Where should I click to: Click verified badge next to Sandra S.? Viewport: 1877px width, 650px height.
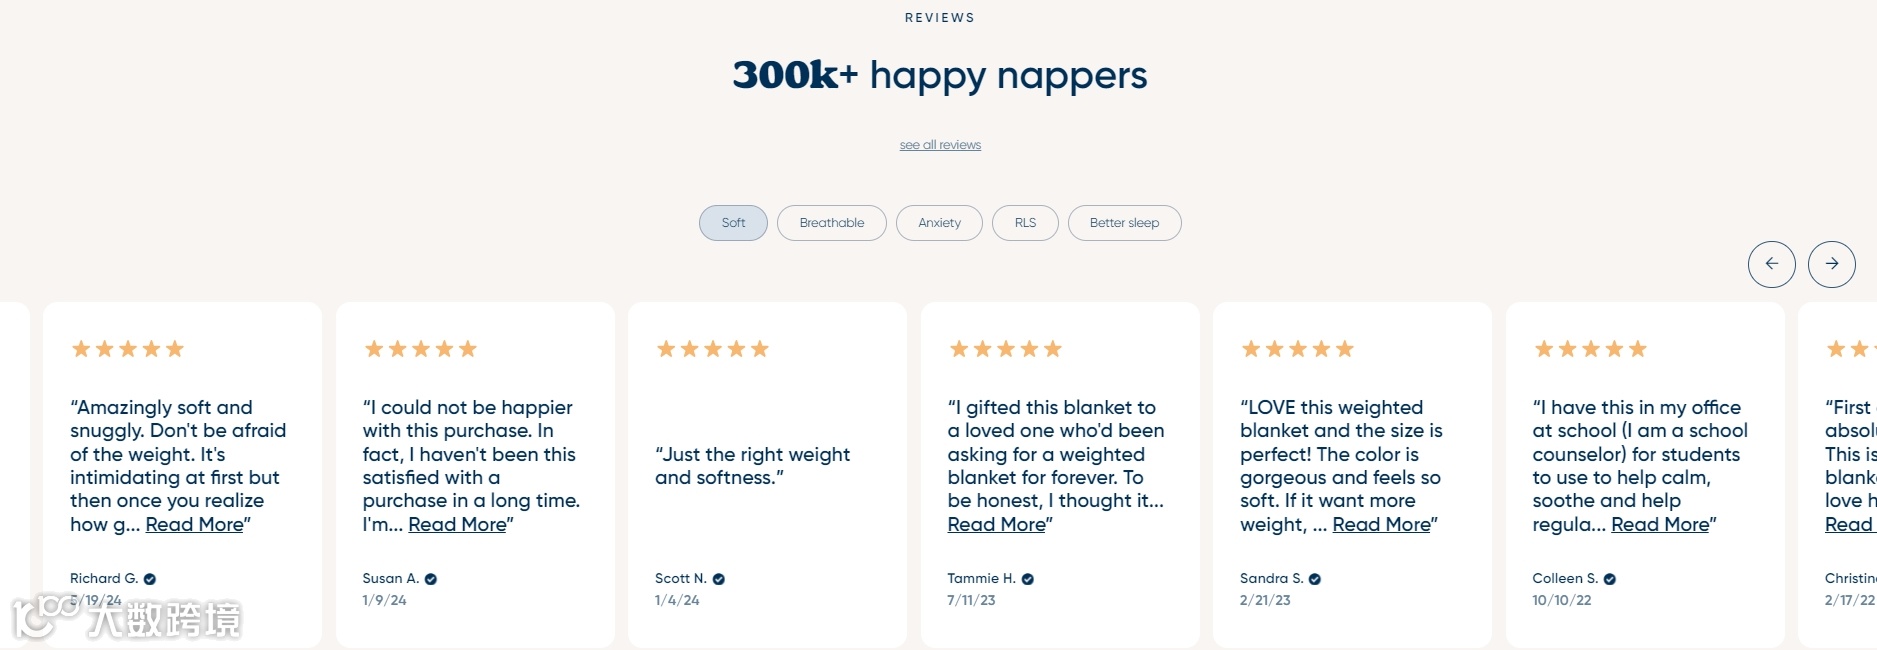[x=1315, y=579]
